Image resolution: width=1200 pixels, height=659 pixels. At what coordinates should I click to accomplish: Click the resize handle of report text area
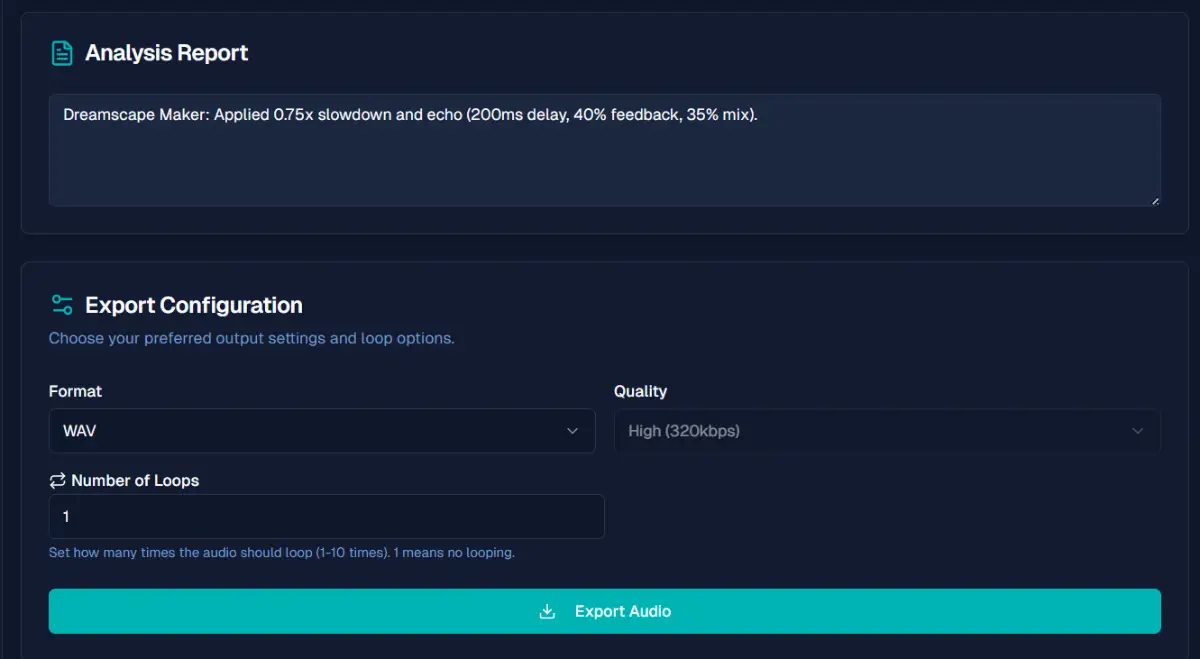point(1155,200)
